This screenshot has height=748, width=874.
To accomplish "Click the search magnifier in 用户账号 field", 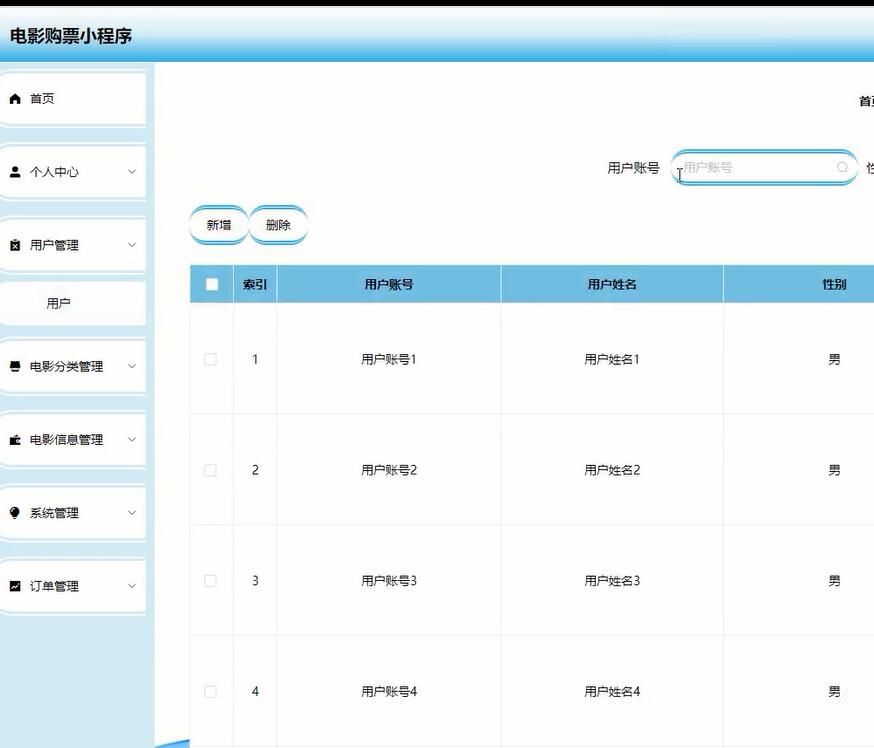I will pyautogui.click(x=842, y=167).
